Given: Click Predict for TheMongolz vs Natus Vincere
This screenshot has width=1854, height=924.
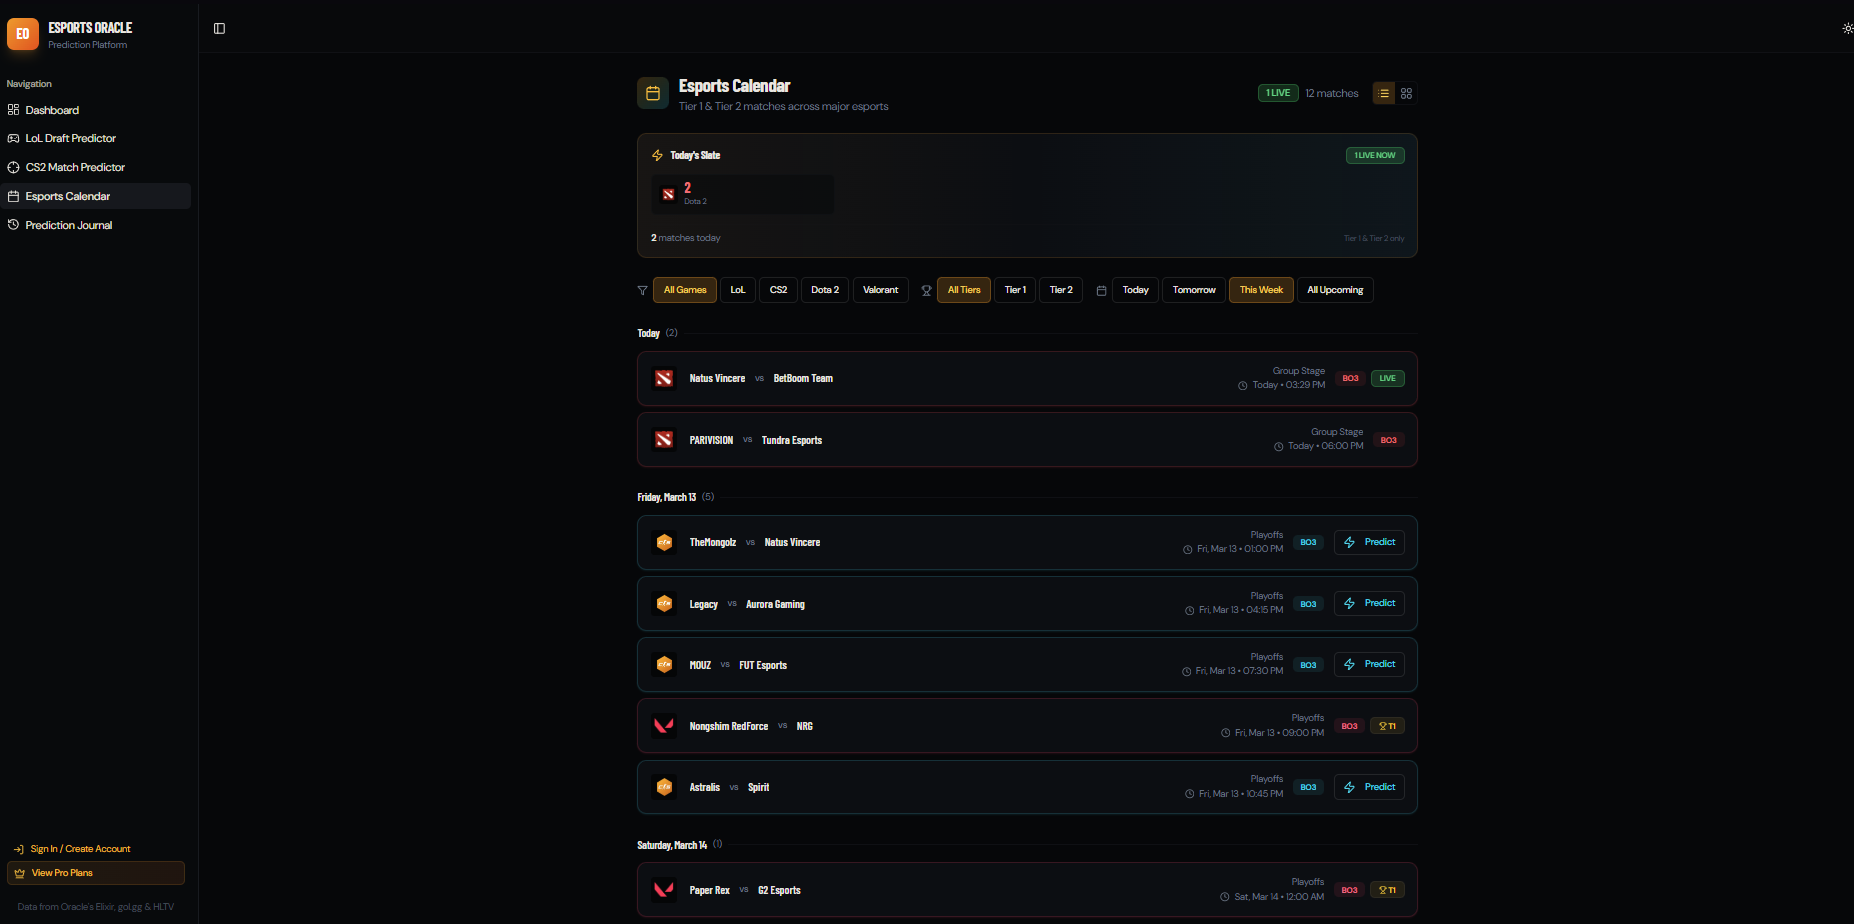Looking at the screenshot, I should [x=1368, y=542].
